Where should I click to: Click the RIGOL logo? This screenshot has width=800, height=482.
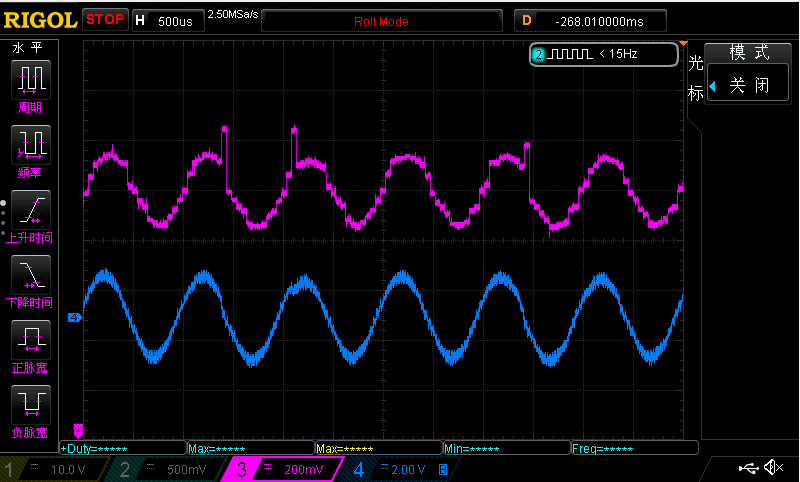tap(40, 20)
